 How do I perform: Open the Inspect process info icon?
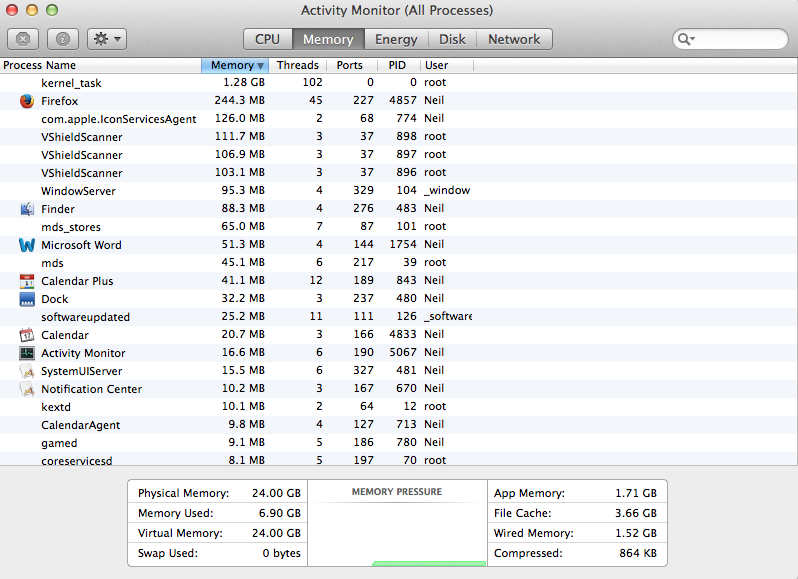click(x=63, y=39)
